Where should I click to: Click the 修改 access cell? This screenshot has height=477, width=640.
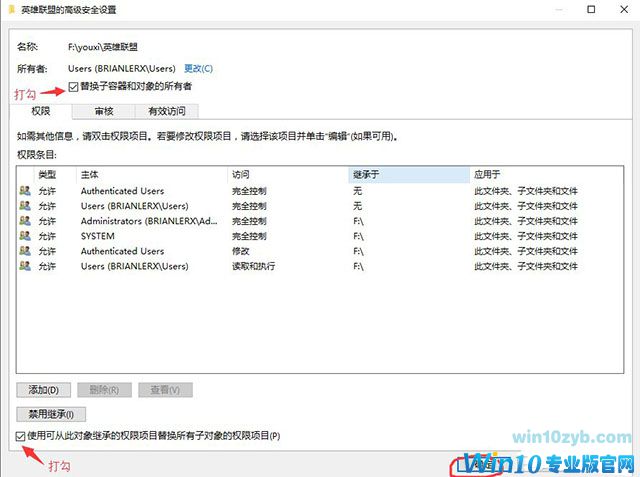click(241, 251)
